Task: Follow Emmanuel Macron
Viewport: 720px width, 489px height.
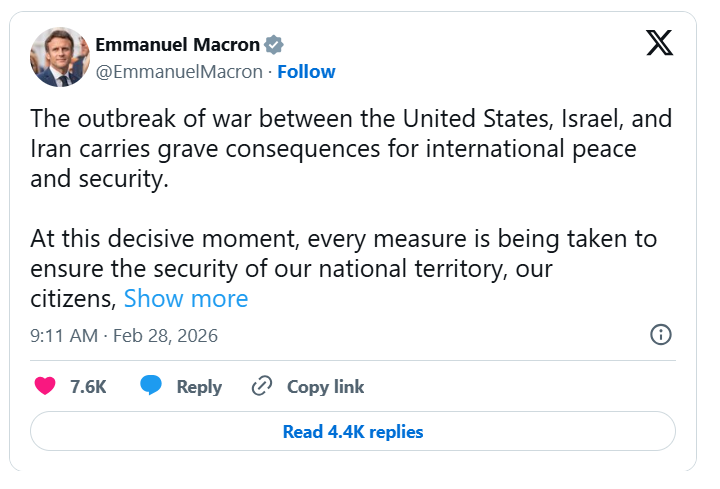Action: click(306, 72)
